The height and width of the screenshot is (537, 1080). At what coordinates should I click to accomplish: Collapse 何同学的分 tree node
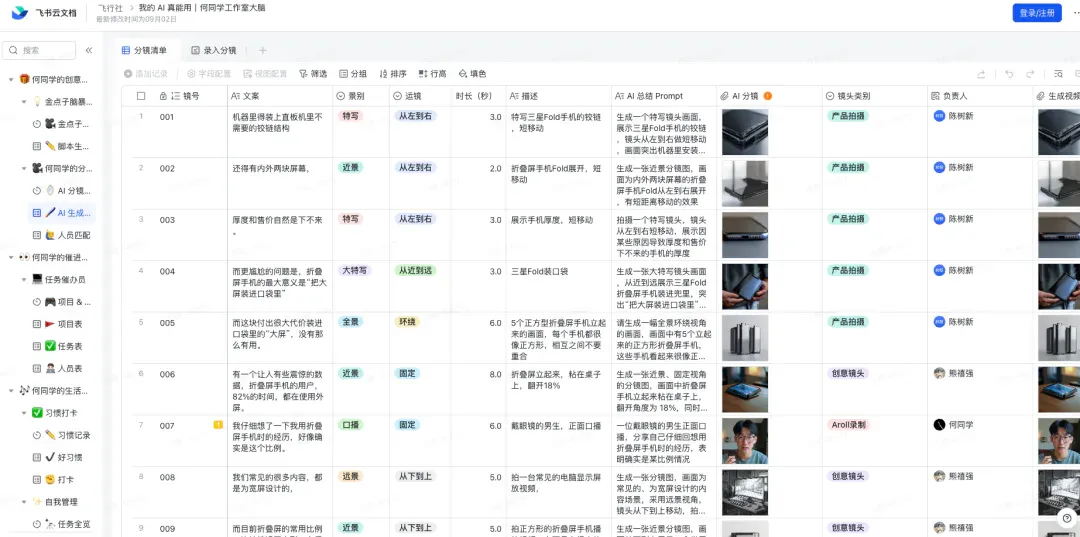tap(24, 169)
